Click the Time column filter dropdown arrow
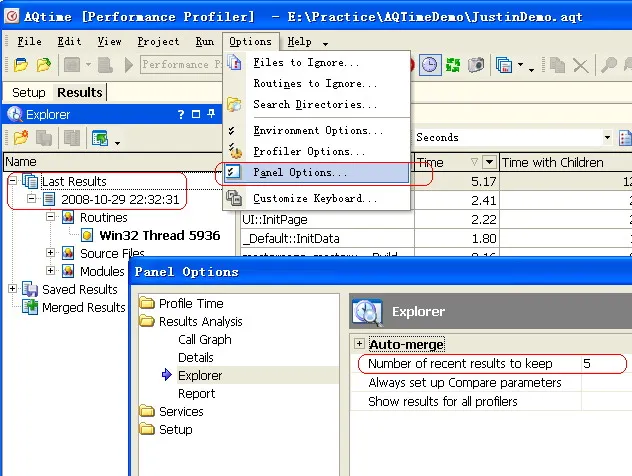The height and width of the screenshot is (476, 632). (x=489, y=162)
